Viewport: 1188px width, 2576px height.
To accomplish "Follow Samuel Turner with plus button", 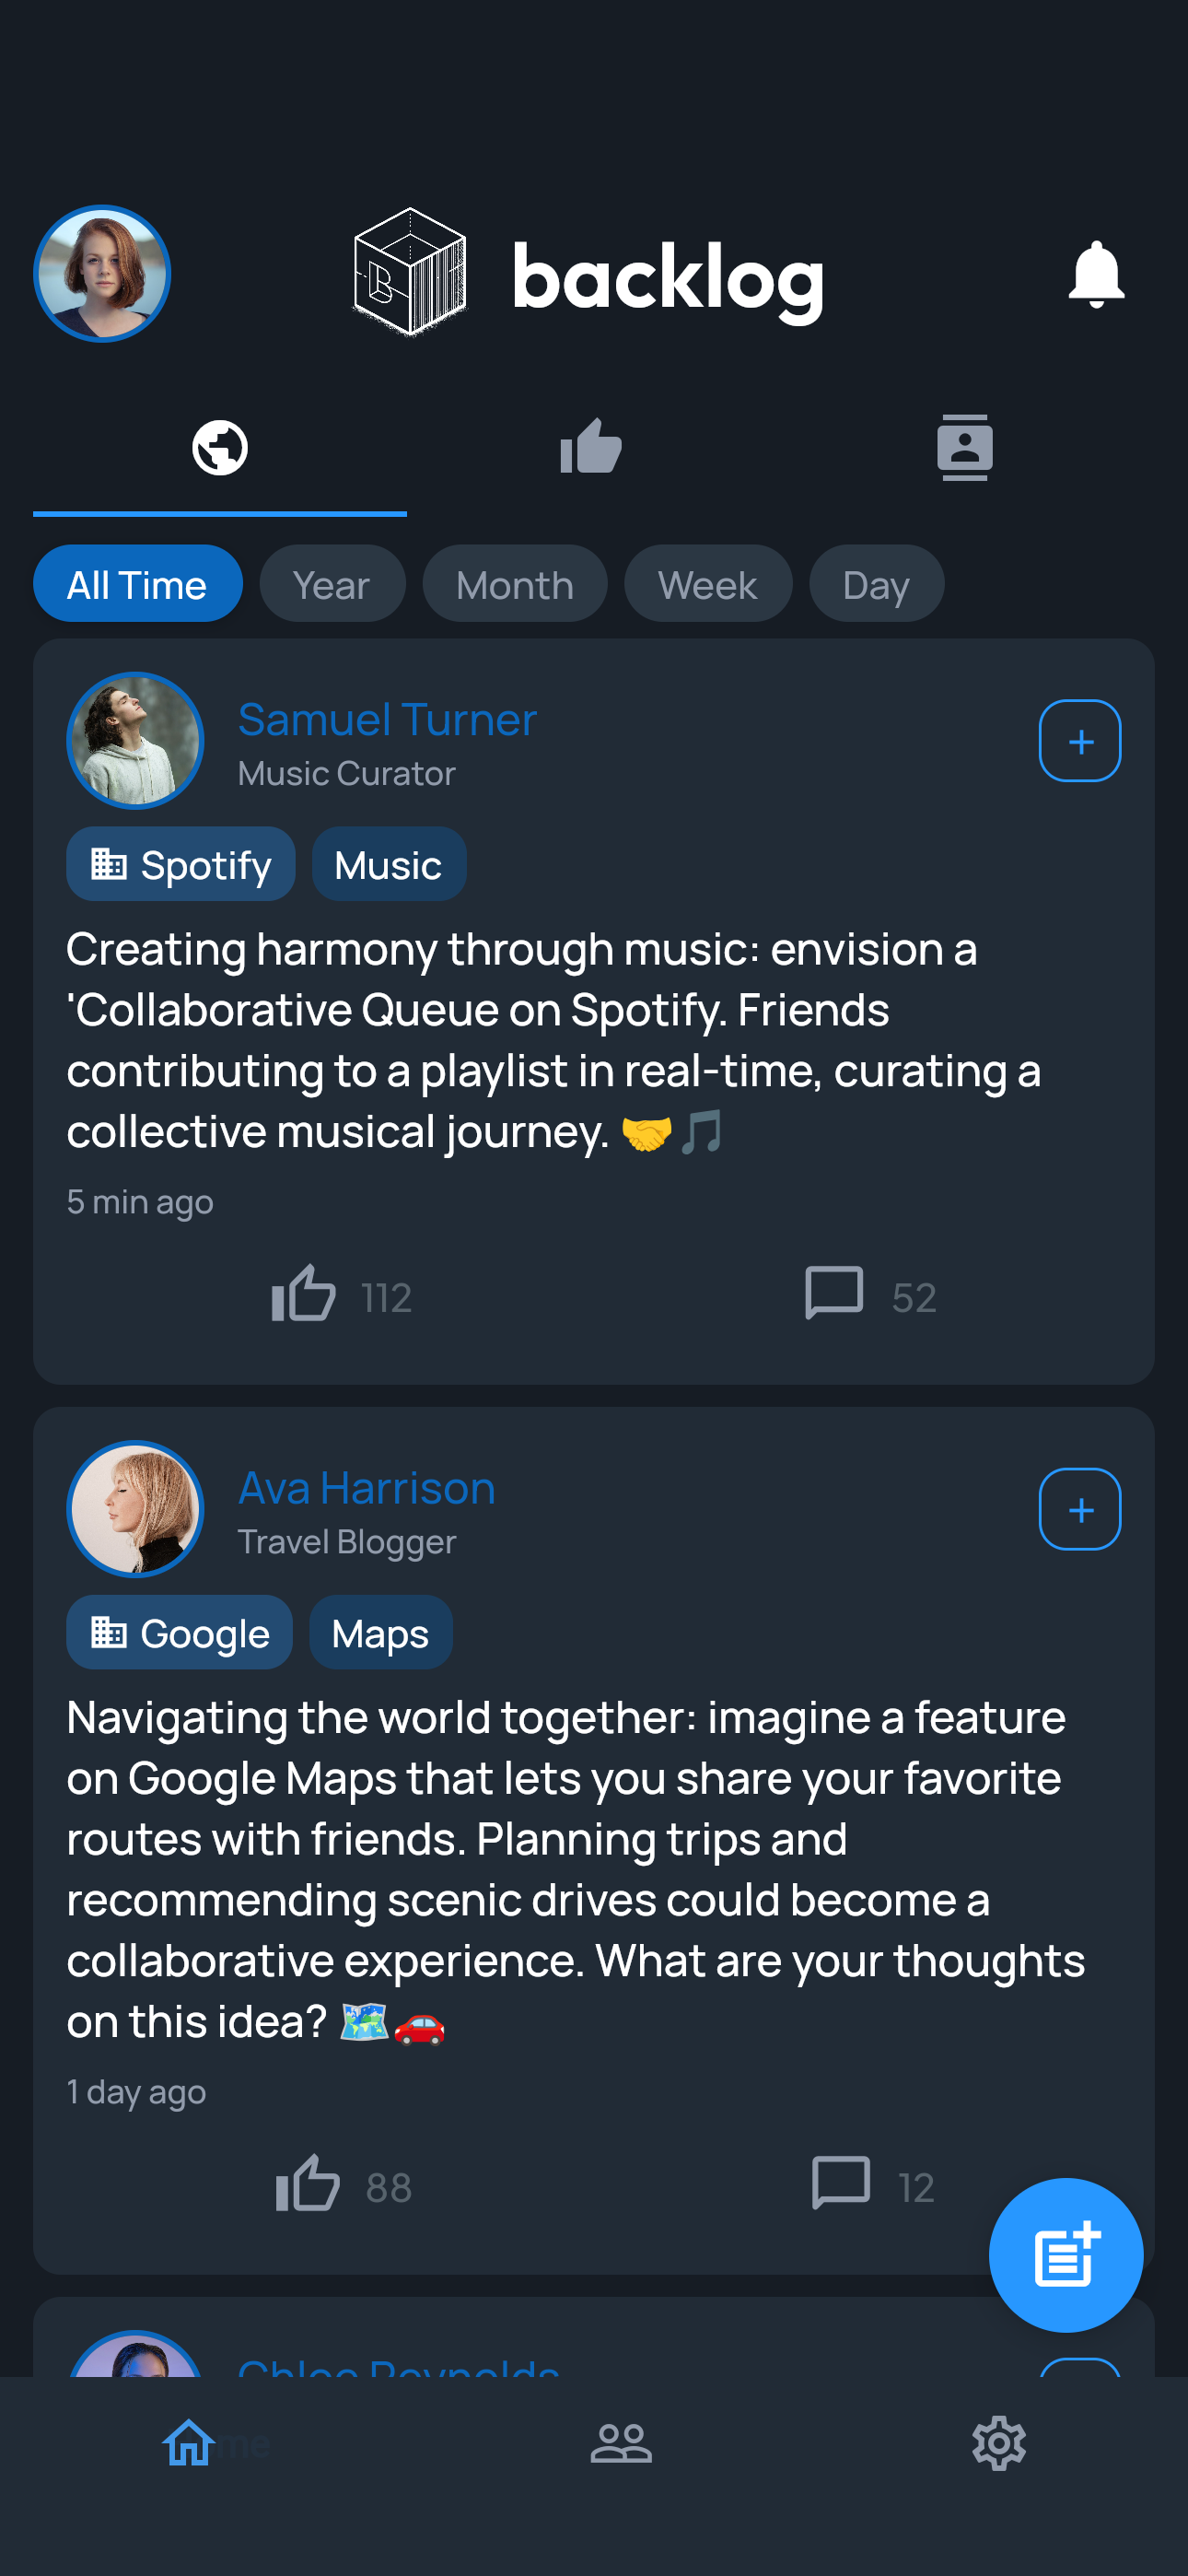I will [1079, 741].
